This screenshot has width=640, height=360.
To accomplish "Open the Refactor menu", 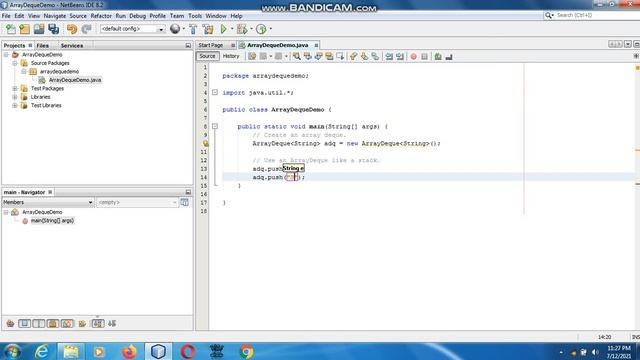I will tap(101, 16).
